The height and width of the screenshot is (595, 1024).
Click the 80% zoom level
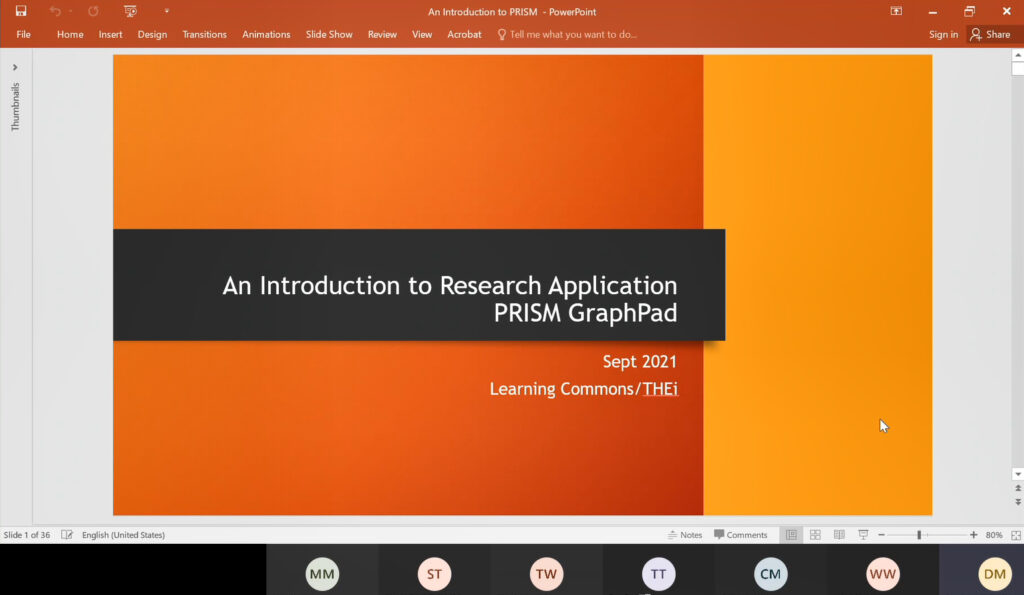pos(994,535)
